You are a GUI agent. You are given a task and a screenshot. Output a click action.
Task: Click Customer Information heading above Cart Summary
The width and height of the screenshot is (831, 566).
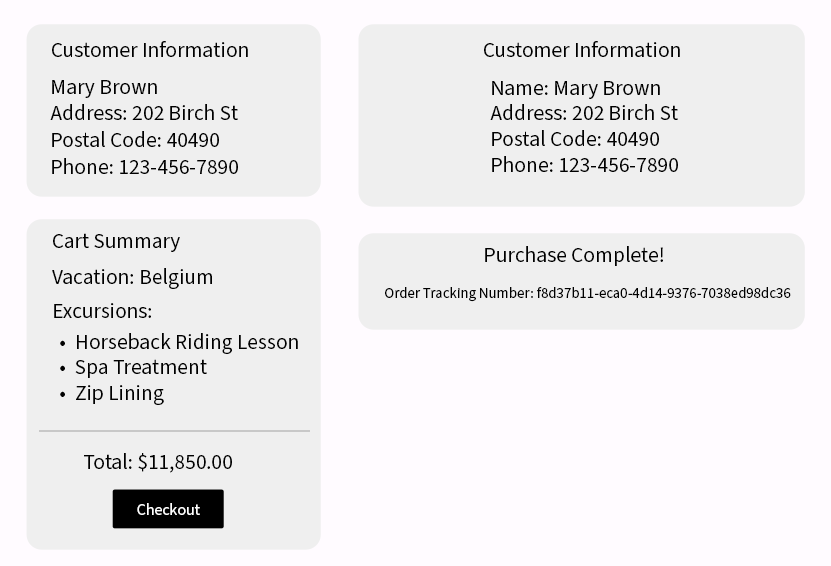tap(150, 50)
